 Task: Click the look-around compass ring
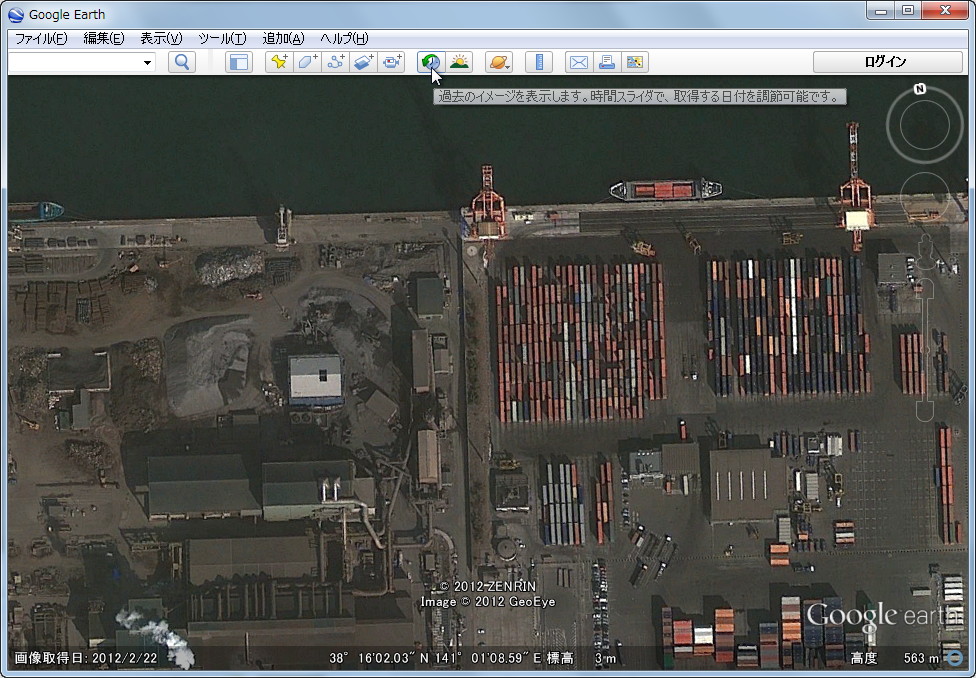(x=924, y=125)
